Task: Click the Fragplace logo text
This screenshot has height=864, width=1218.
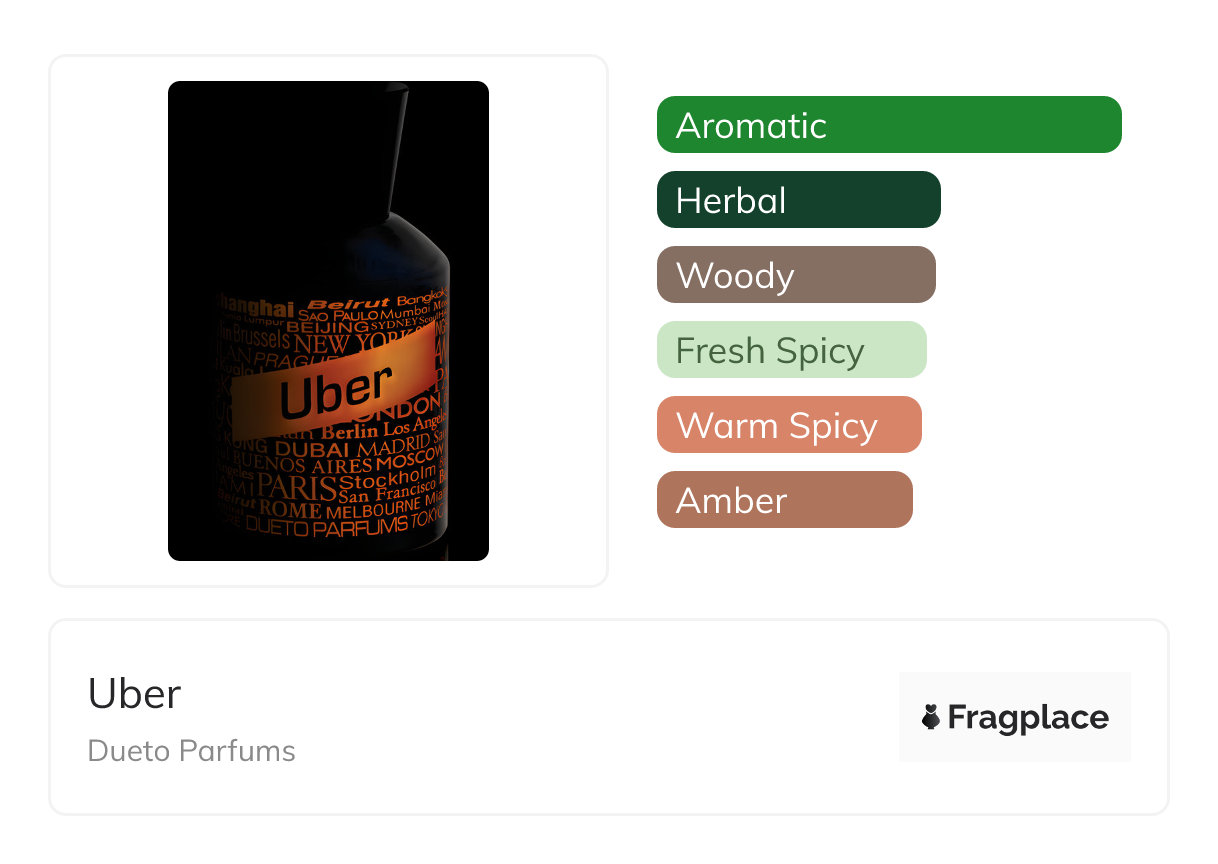Action: click(1028, 718)
